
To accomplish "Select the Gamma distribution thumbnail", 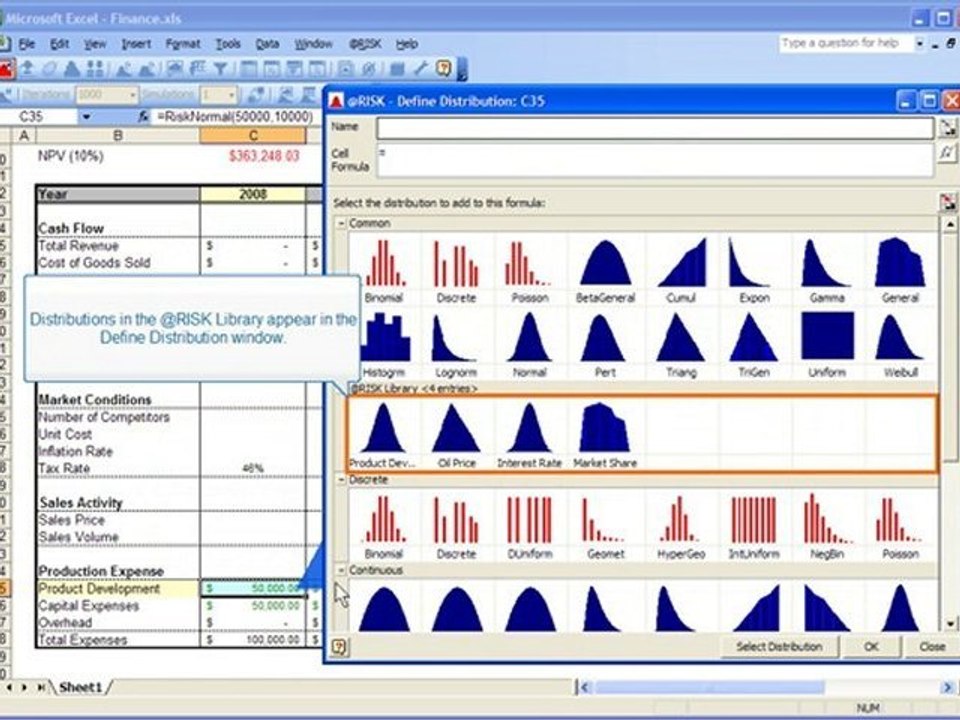I will pos(827,271).
